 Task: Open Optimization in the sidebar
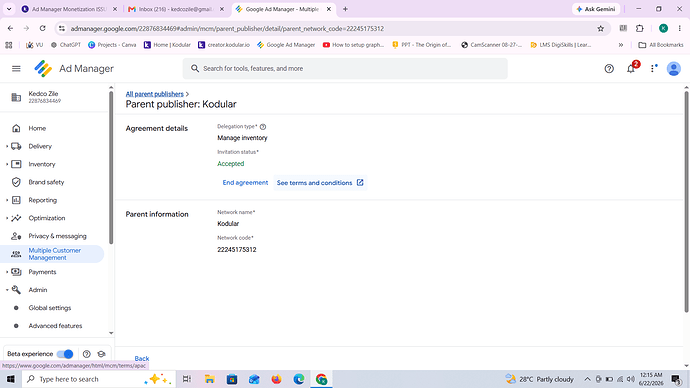pos(47,218)
